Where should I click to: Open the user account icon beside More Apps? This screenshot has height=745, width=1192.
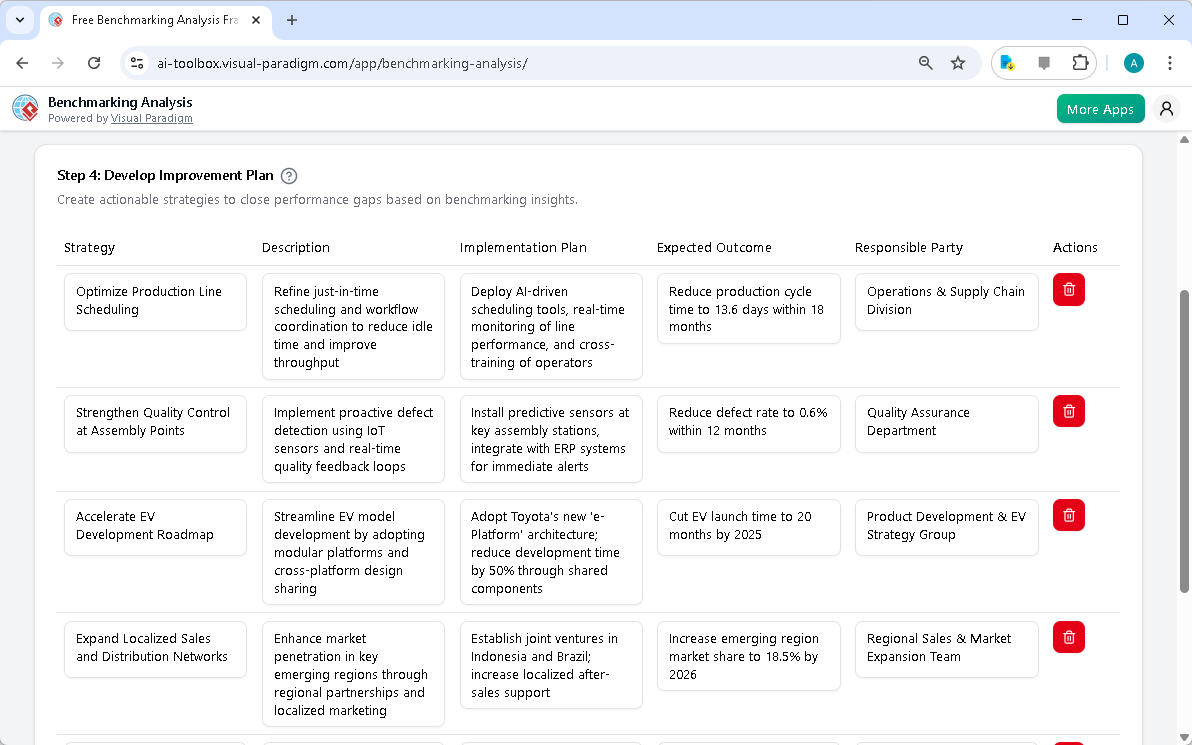[x=1166, y=108]
